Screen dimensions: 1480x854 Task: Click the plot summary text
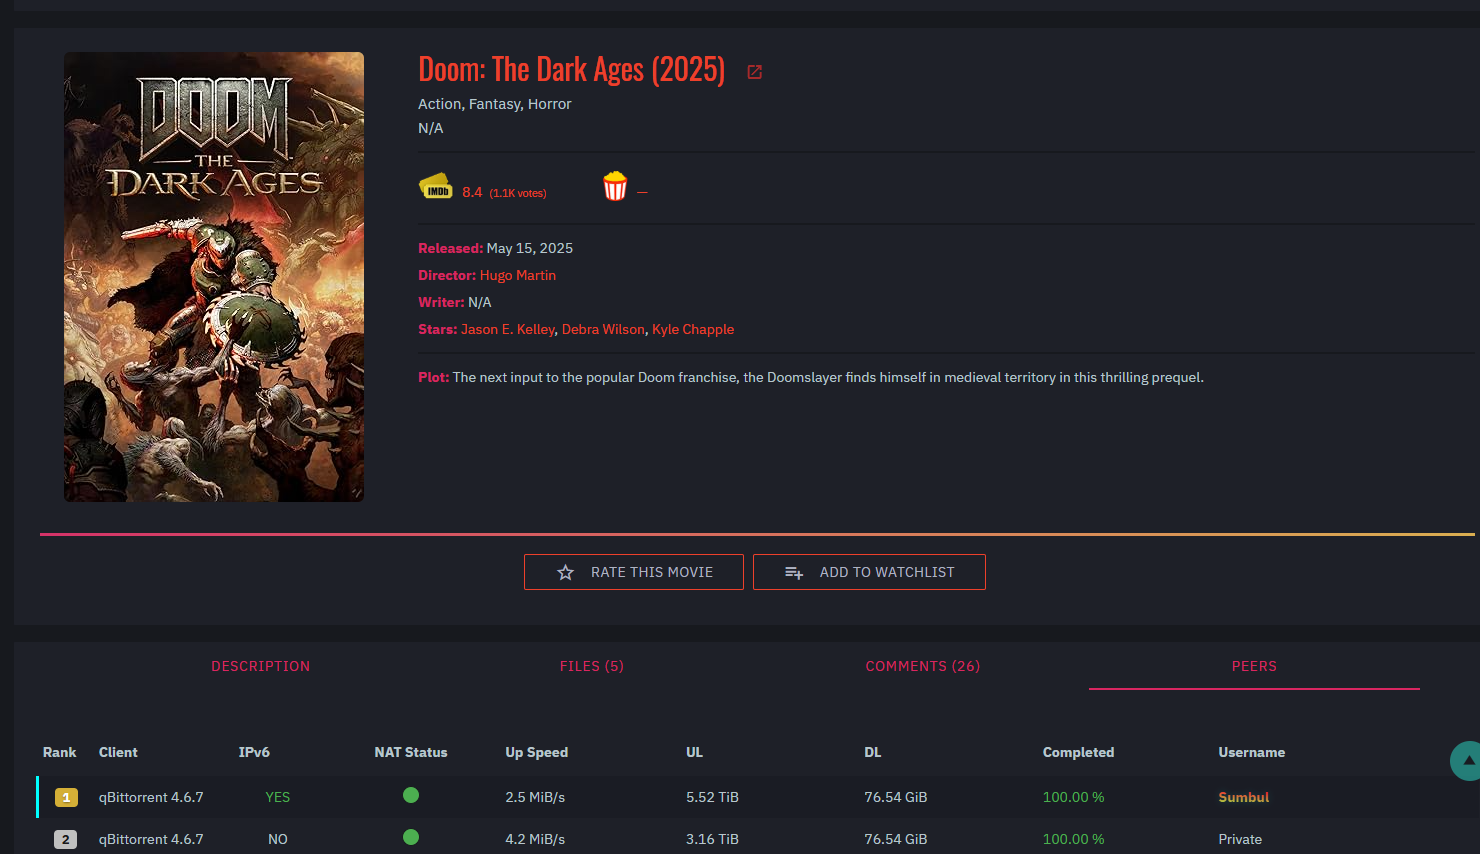828,377
